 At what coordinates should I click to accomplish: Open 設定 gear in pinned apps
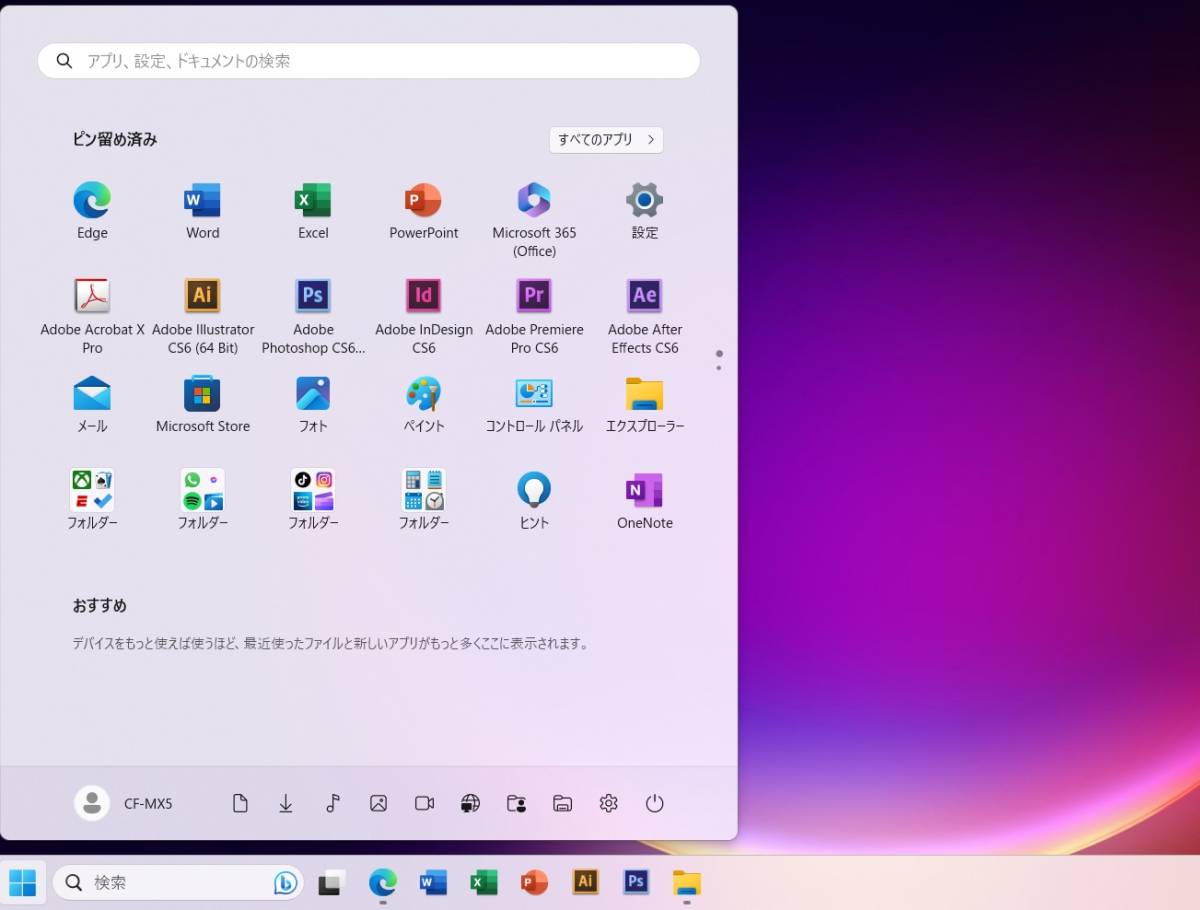pyautogui.click(x=644, y=201)
